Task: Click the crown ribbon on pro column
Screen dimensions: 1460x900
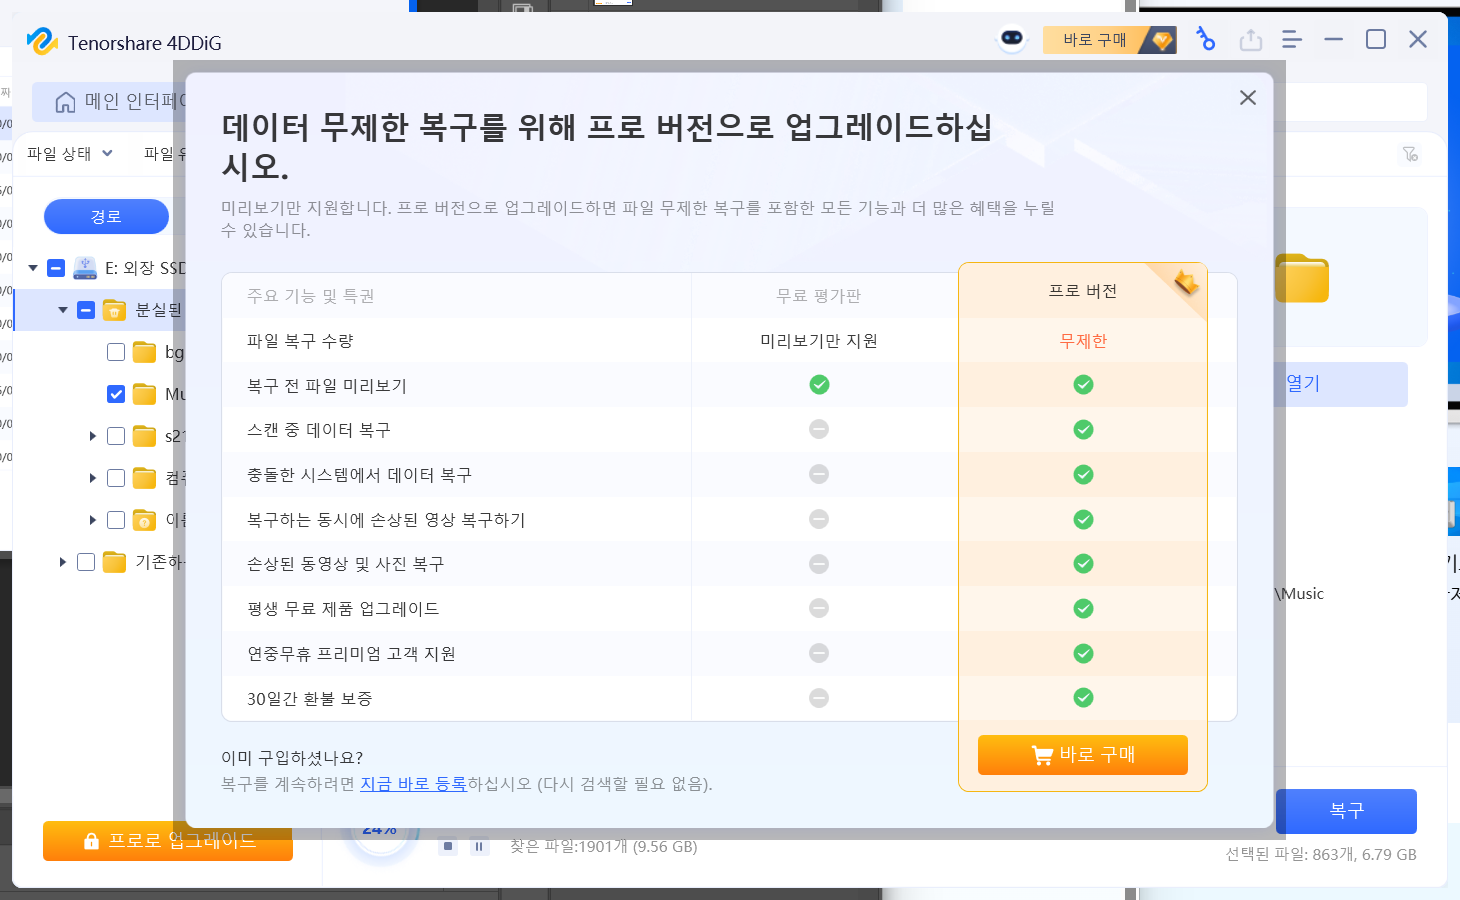Action: [x=1185, y=283]
